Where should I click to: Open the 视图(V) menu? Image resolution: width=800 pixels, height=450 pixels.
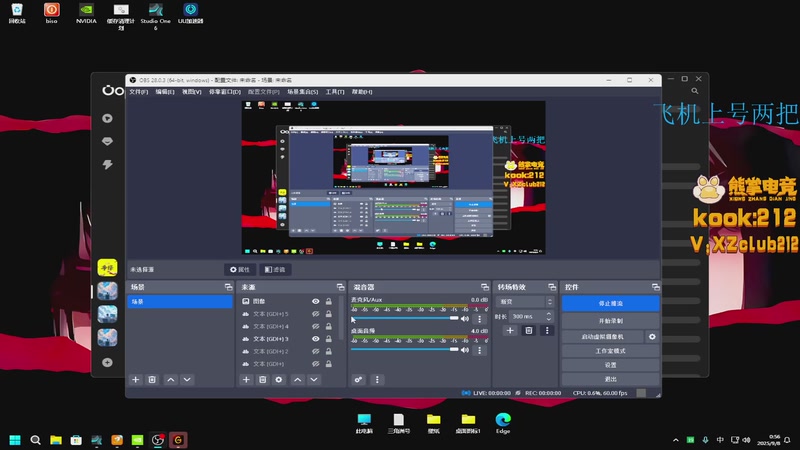pyautogui.click(x=192, y=92)
